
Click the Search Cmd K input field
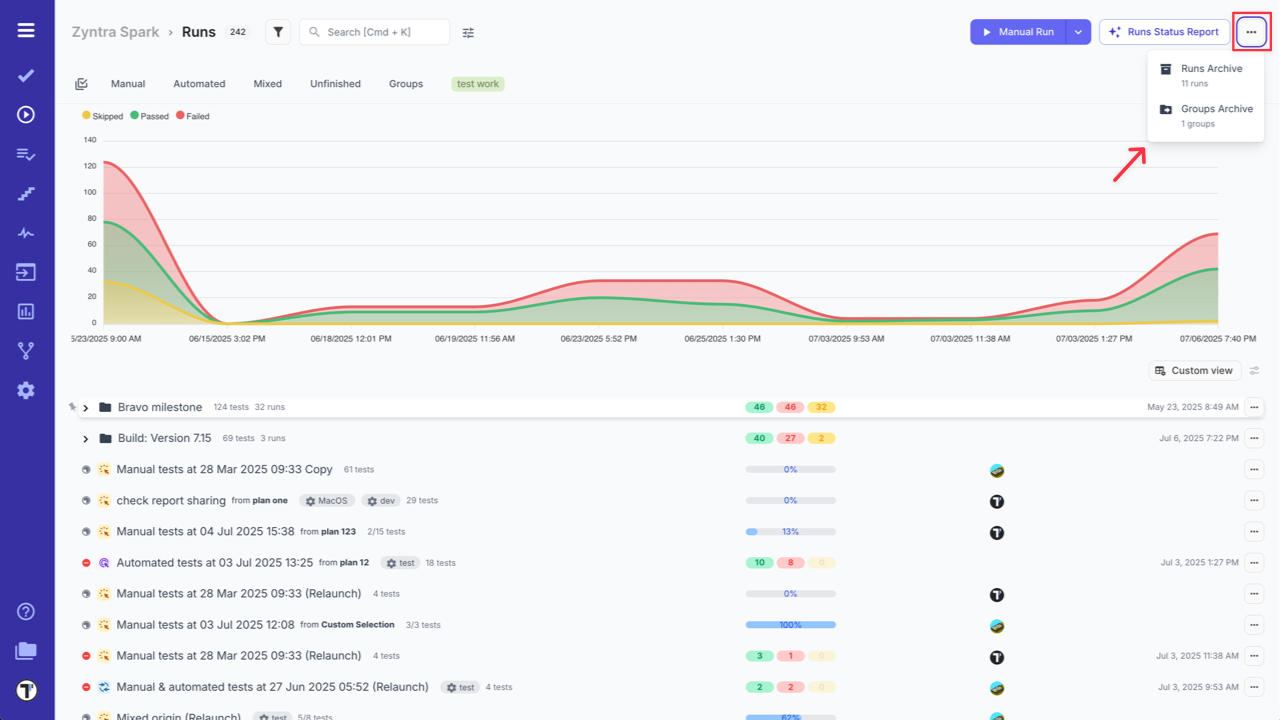(x=374, y=31)
